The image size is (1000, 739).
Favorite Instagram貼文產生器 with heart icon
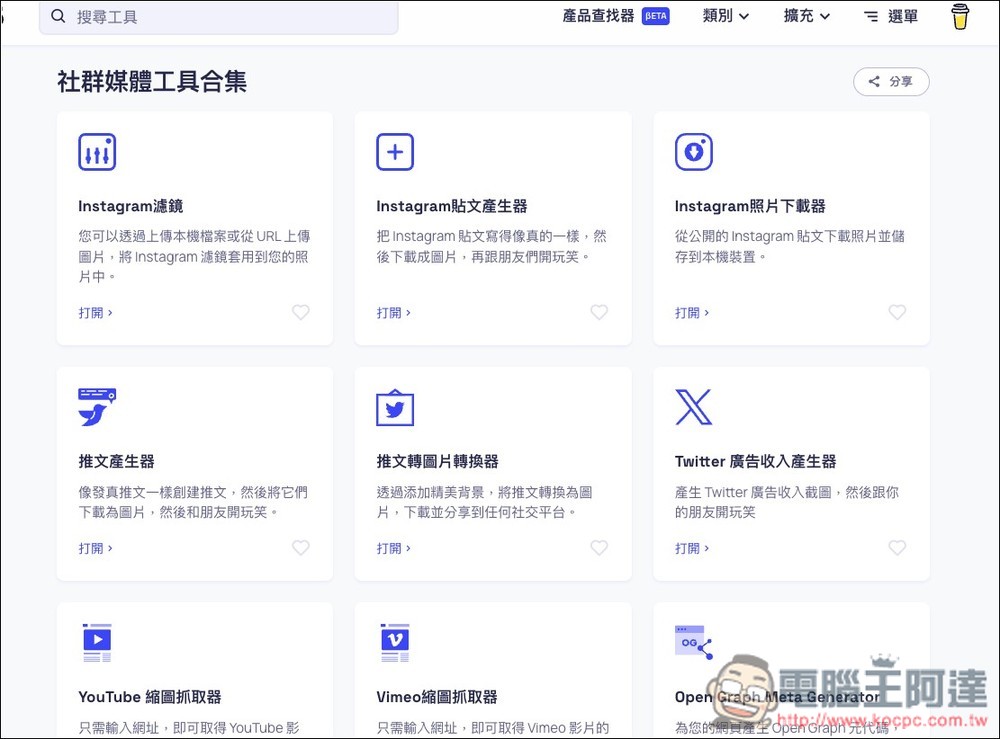(599, 312)
